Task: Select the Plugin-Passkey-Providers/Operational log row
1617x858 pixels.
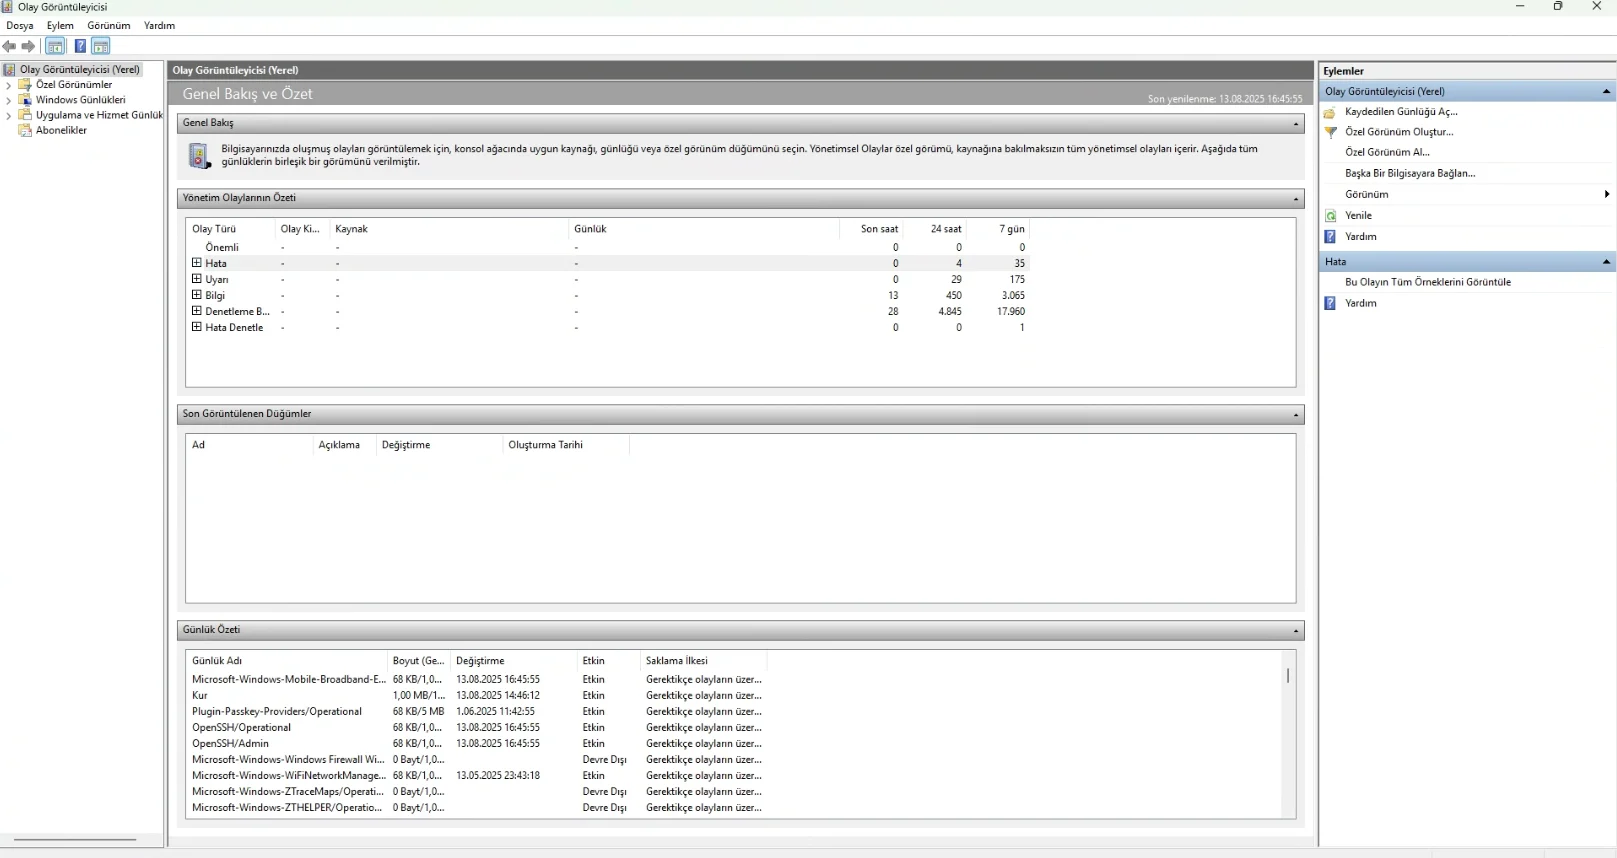Action: [477, 711]
